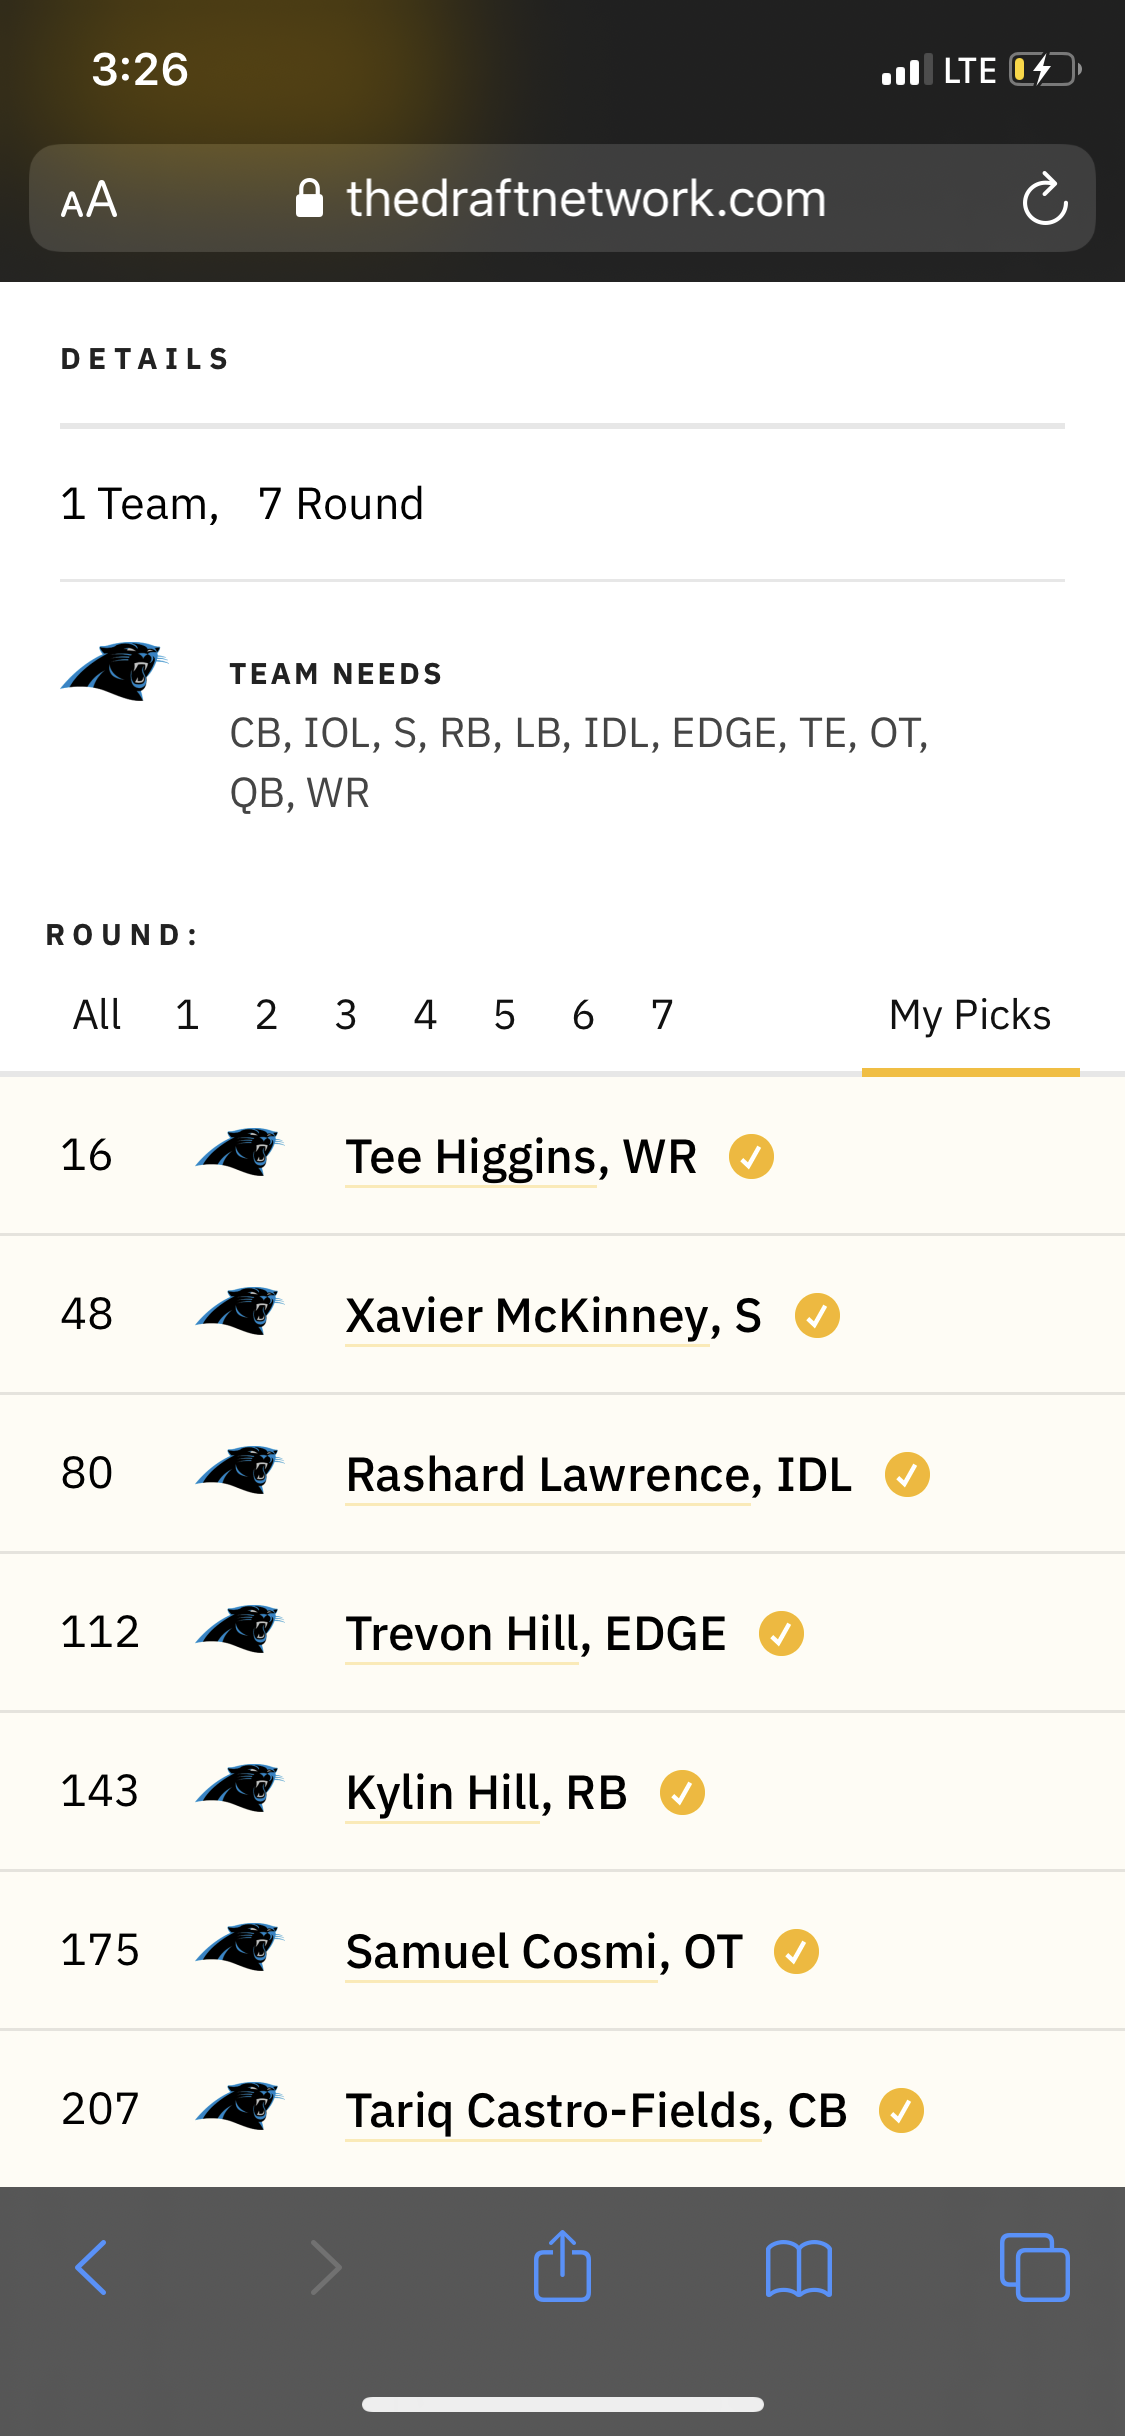Open the Safari share sheet icon
Screen dimensions: 1125x2436
[562, 2265]
